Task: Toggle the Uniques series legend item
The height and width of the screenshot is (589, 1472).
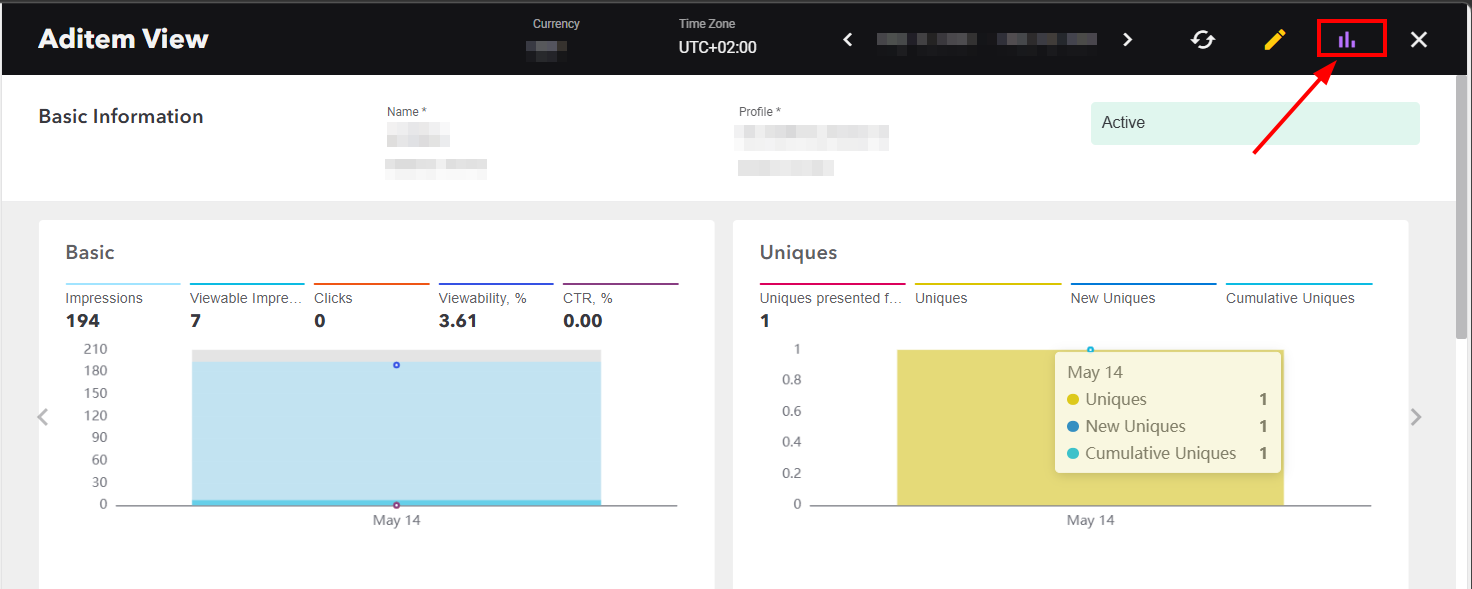Action: click(988, 298)
